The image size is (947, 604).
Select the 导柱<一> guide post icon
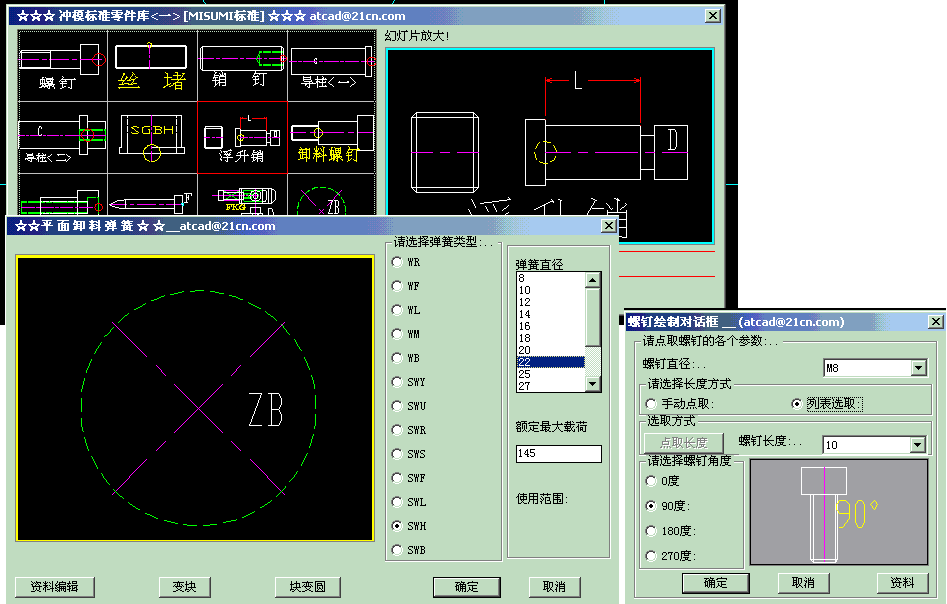coord(330,64)
